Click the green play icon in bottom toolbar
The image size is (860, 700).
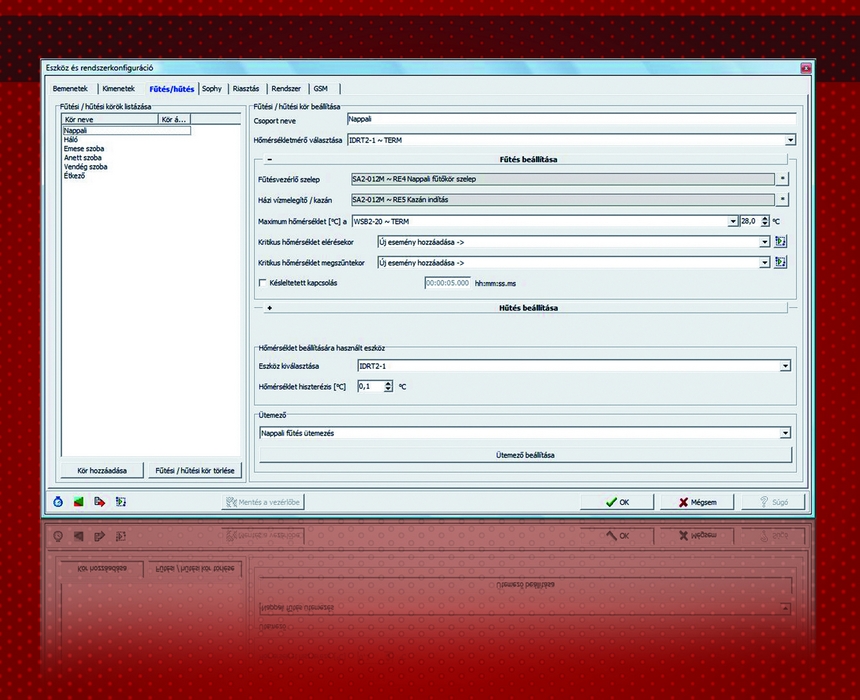pos(120,502)
